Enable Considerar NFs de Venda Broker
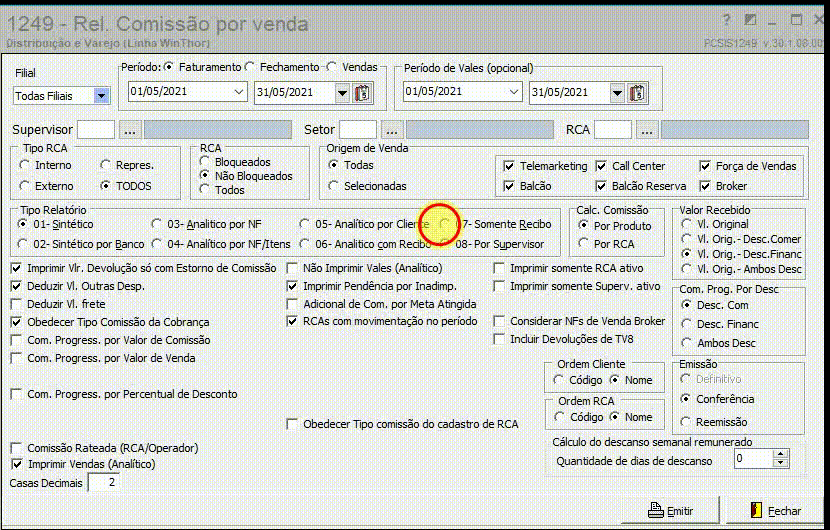Image resolution: width=830 pixels, height=530 pixels. pos(499,321)
